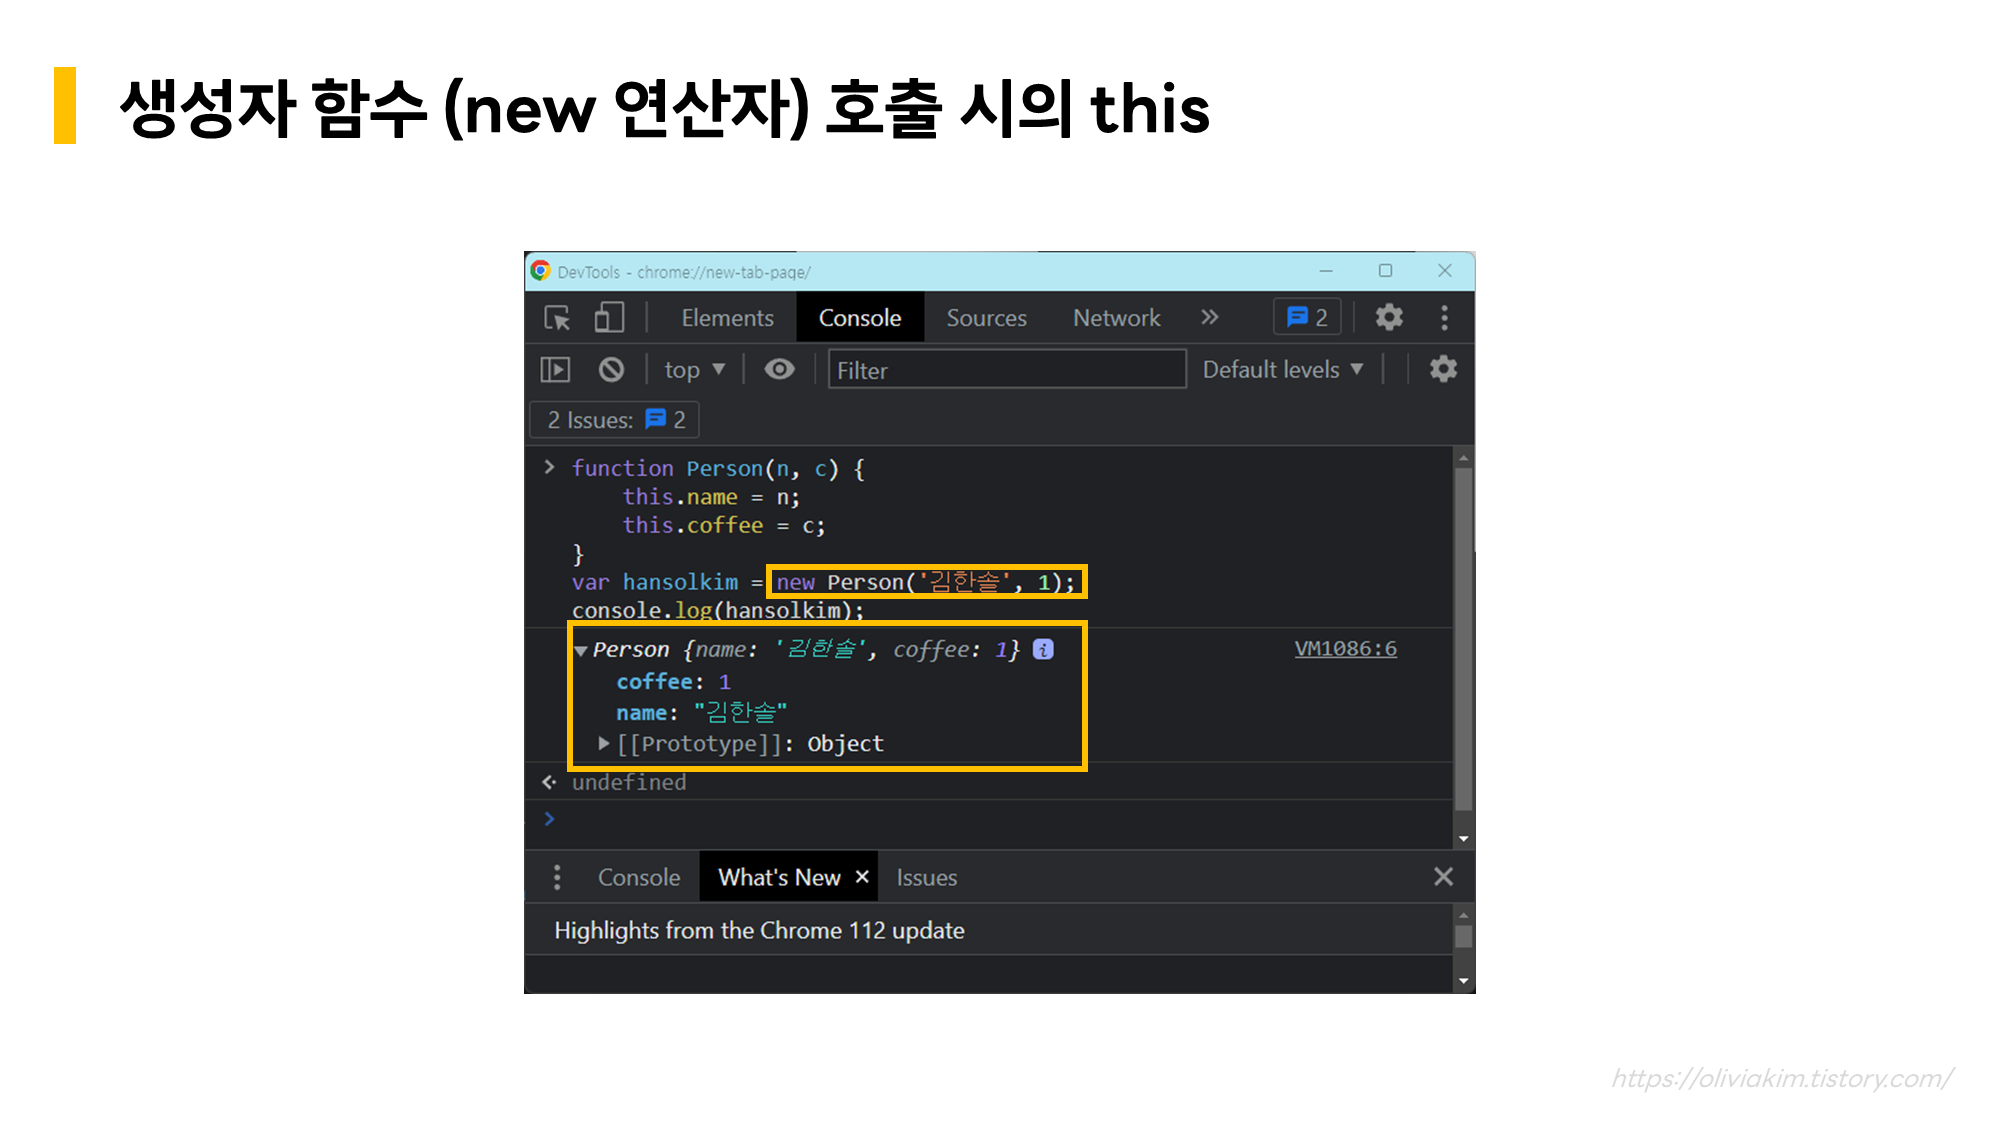Open the Default levels dropdown

pyautogui.click(x=1282, y=370)
